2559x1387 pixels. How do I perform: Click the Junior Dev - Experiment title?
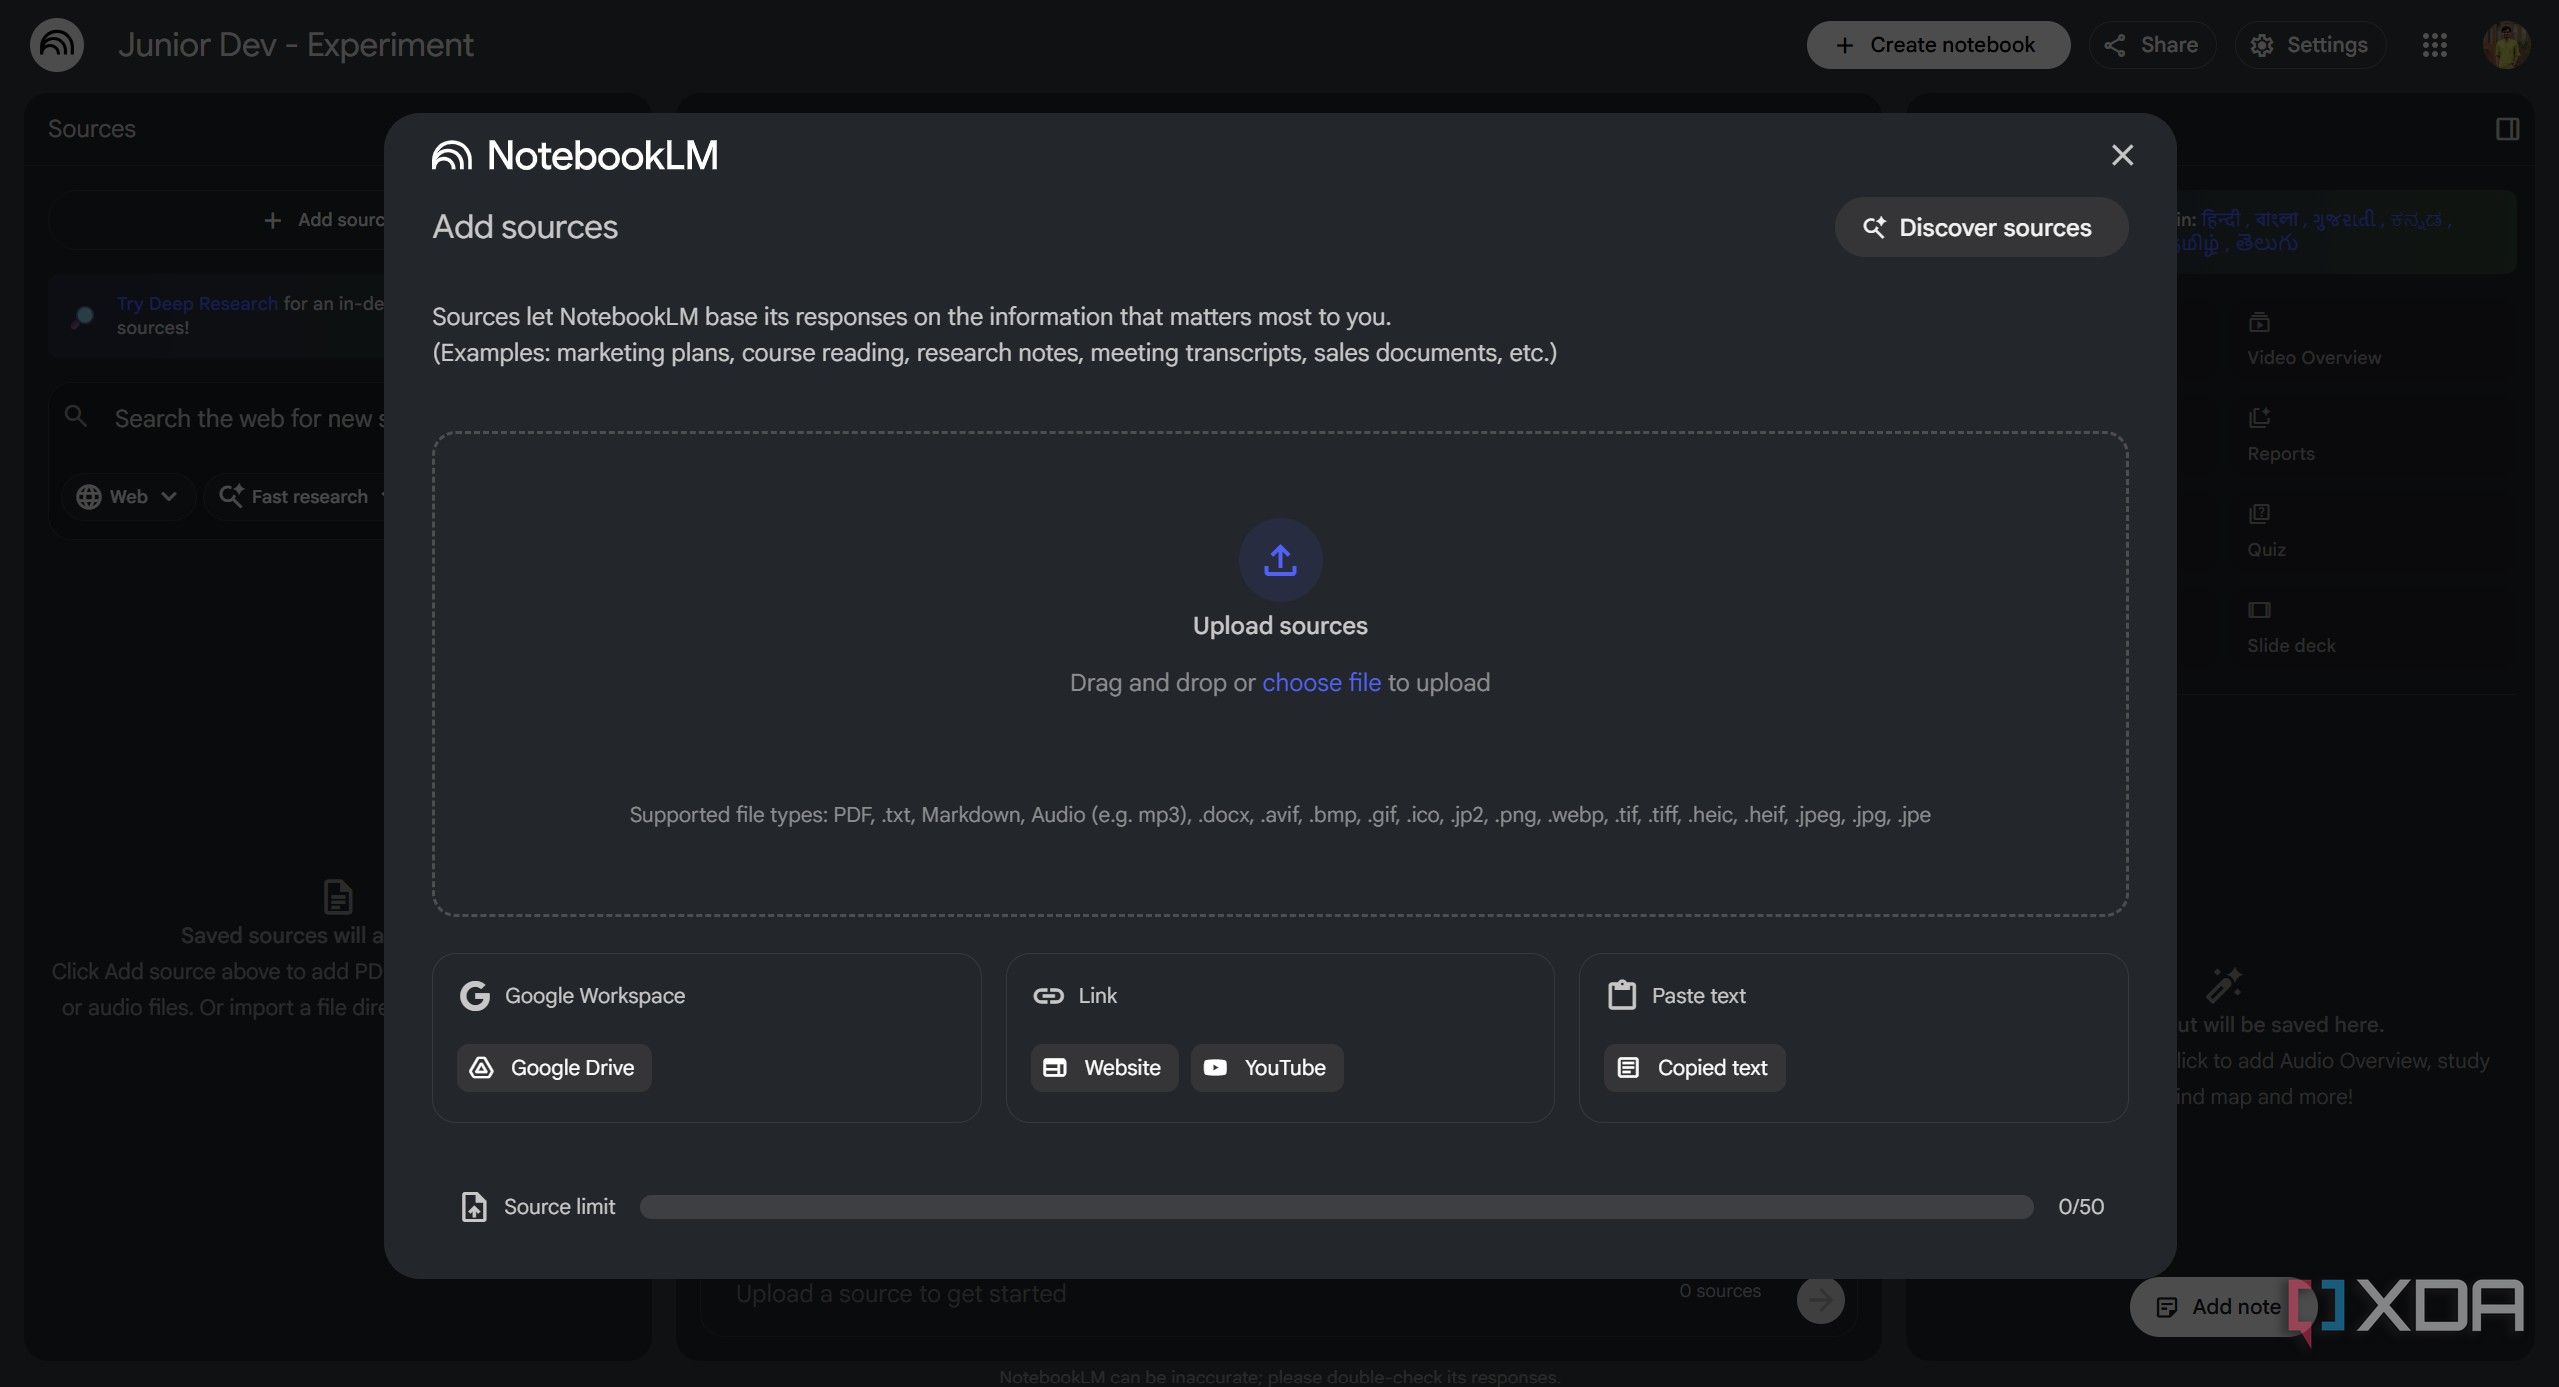(296, 45)
